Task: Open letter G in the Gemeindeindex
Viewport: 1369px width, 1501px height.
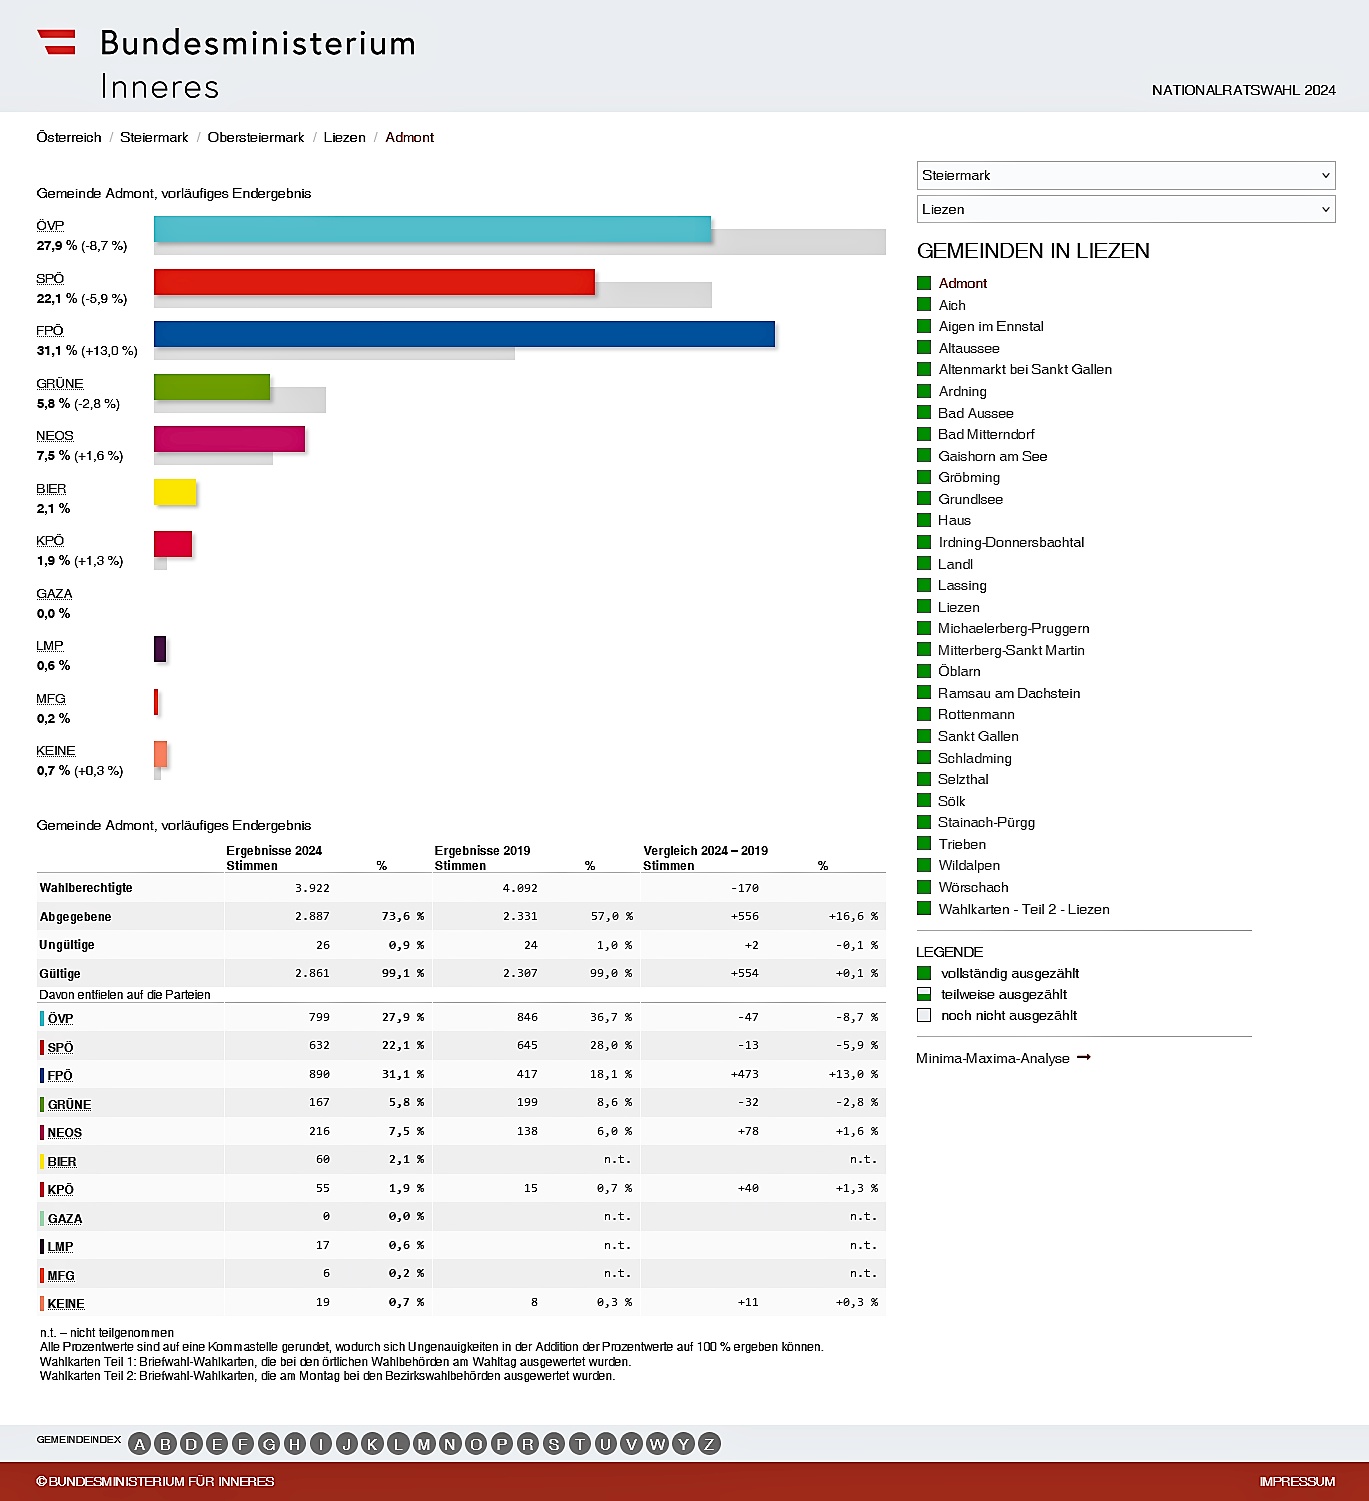Action: (x=269, y=1444)
